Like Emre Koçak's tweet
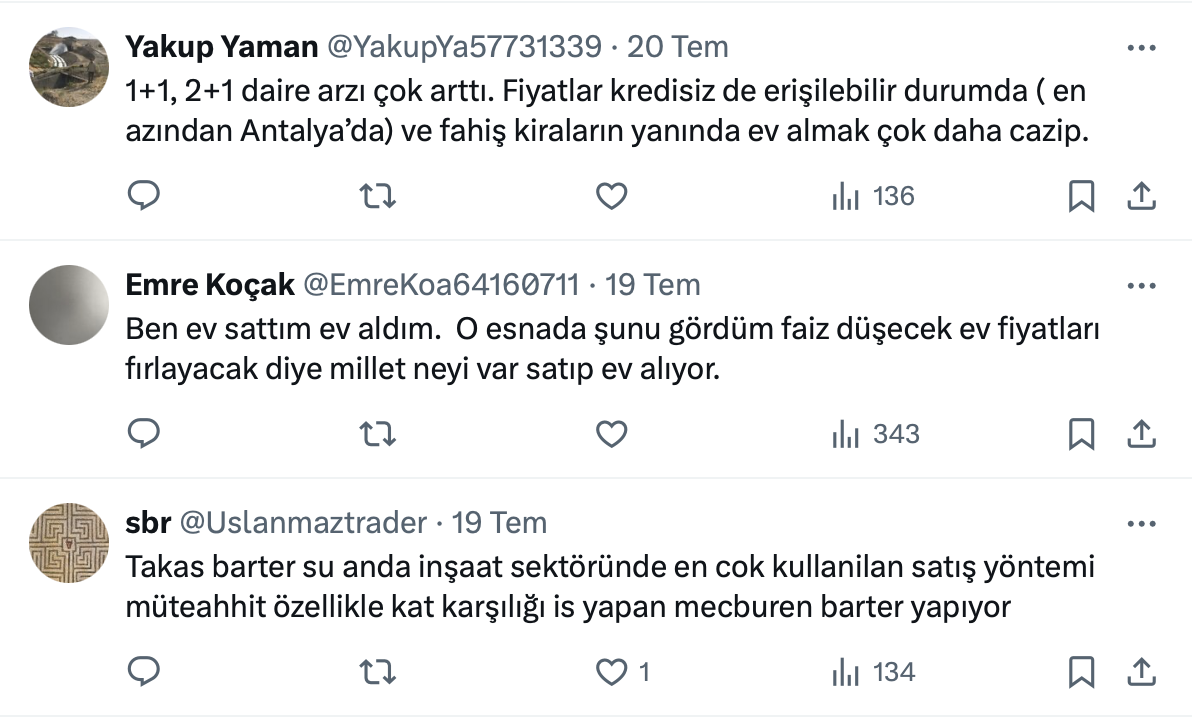The width and height of the screenshot is (1192, 726). (x=611, y=434)
